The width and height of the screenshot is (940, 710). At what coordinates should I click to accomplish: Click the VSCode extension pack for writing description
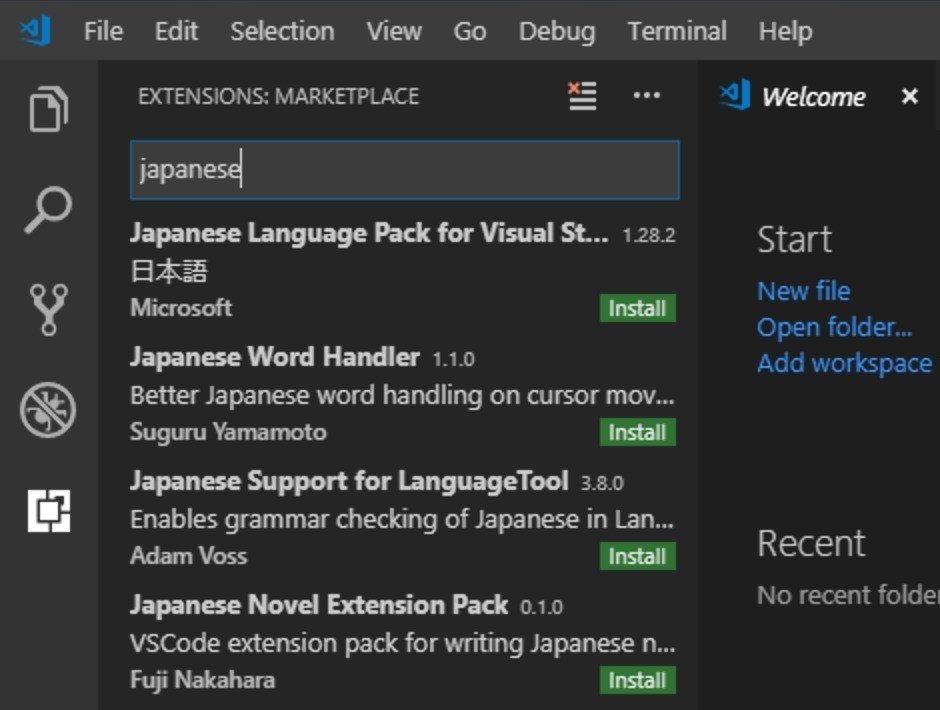[x=403, y=644]
